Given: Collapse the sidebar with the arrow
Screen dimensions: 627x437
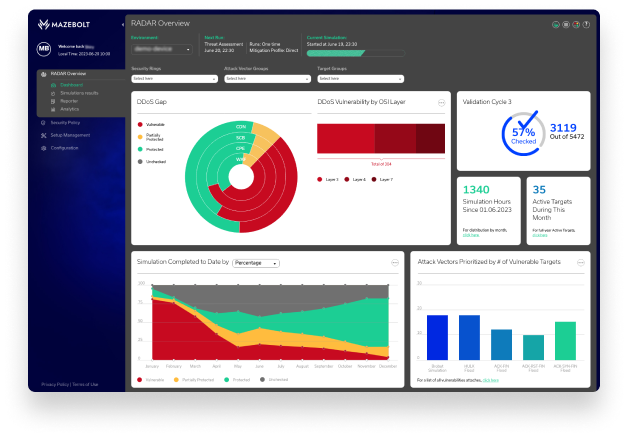Looking at the screenshot, I should tap(121, 23).
